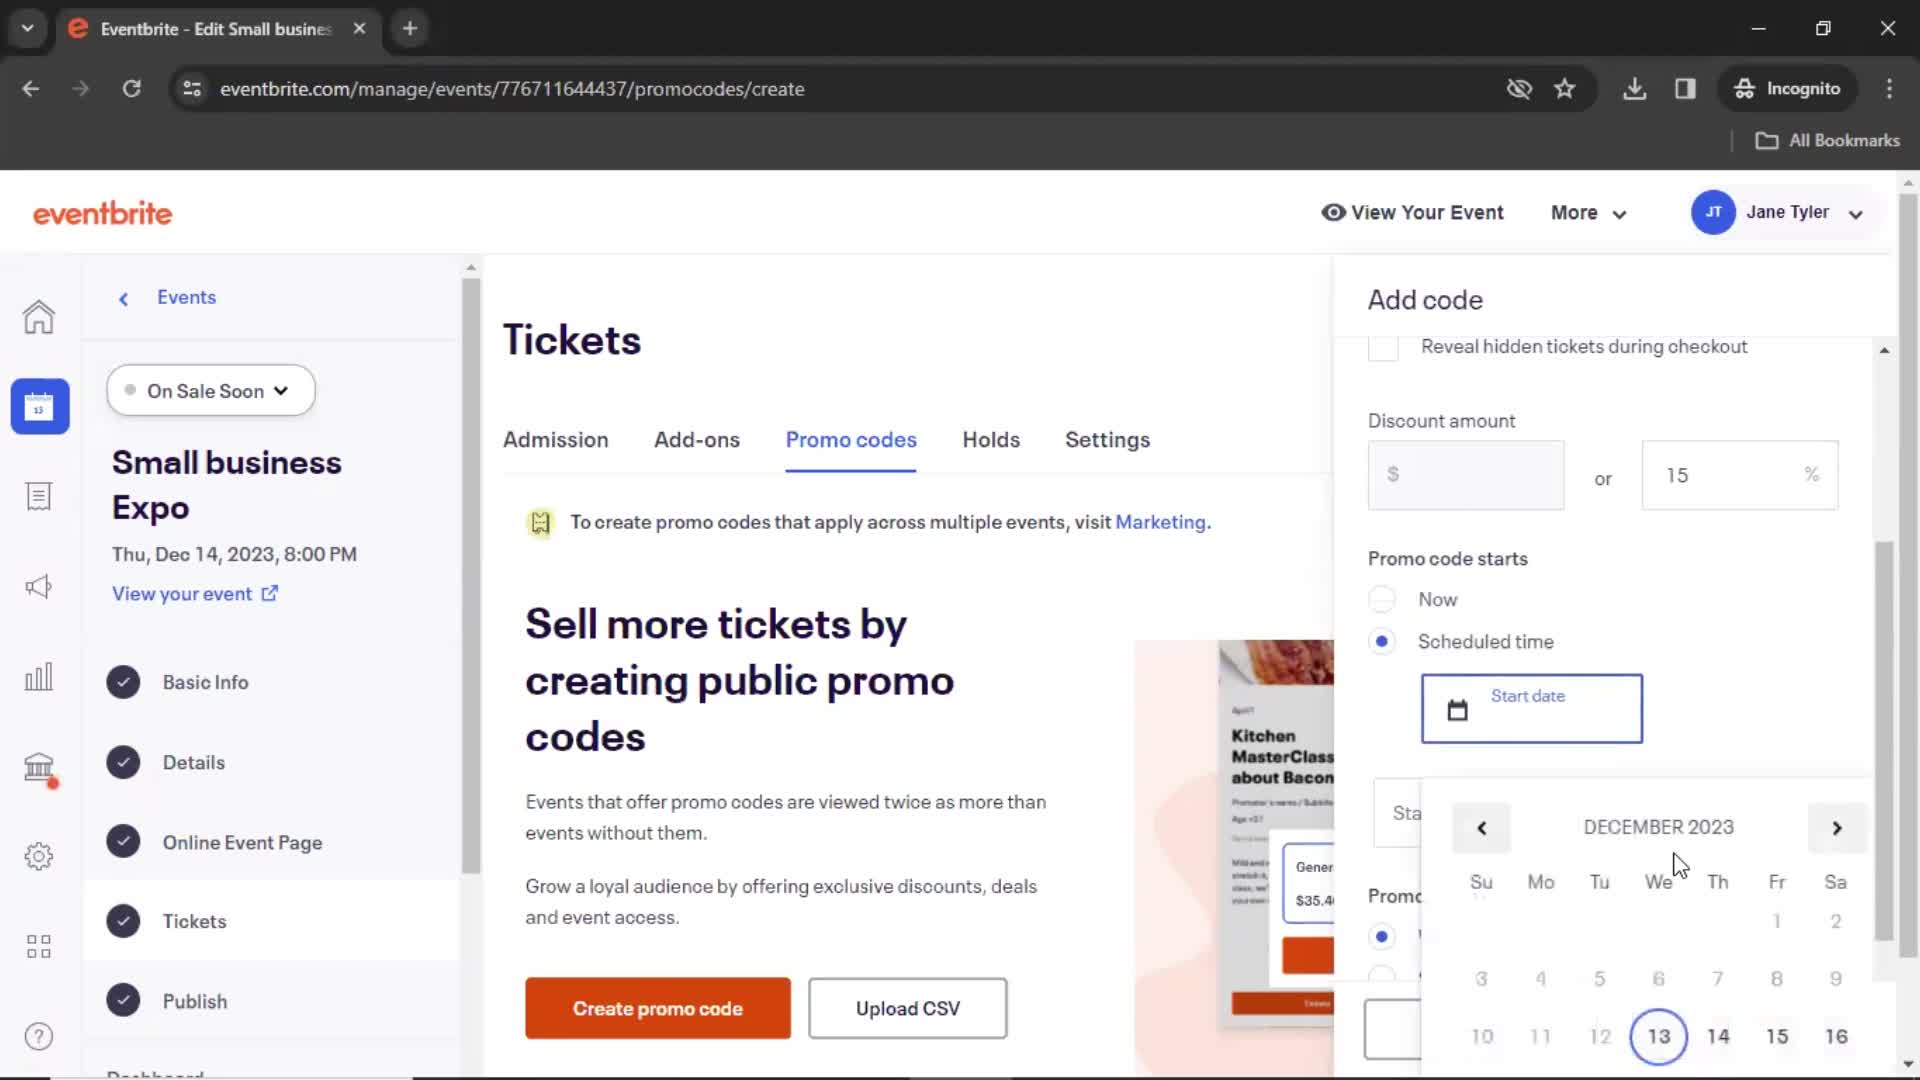Viewport: 1920px width, 1080px height.
Task: Click the calendar/dashboard icon in sidebar
Action: pos(38,406)
